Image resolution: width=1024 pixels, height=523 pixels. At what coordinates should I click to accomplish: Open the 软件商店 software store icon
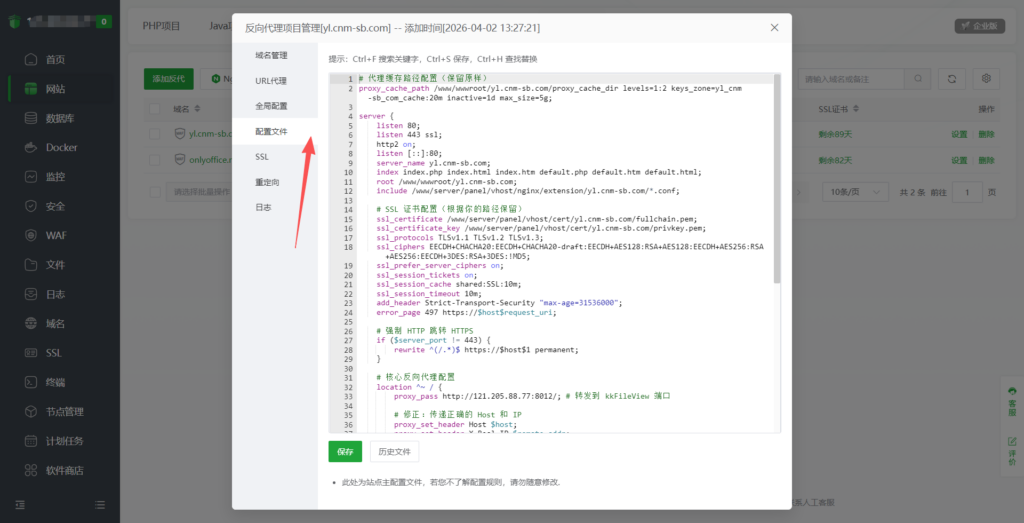[31, 471]
